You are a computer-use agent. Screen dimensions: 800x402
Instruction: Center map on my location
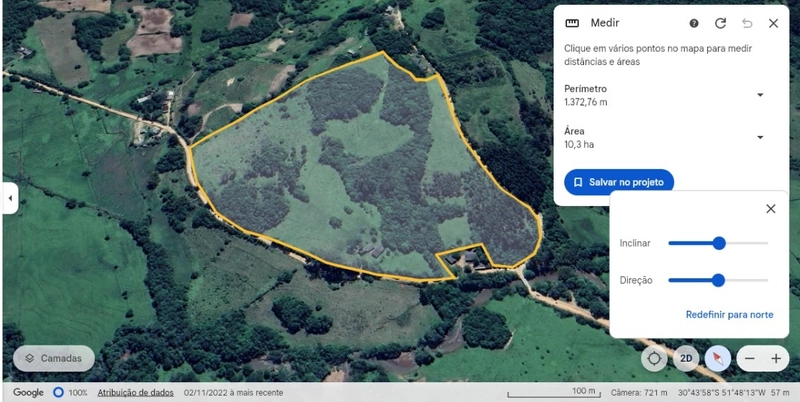tap(654, 358)
